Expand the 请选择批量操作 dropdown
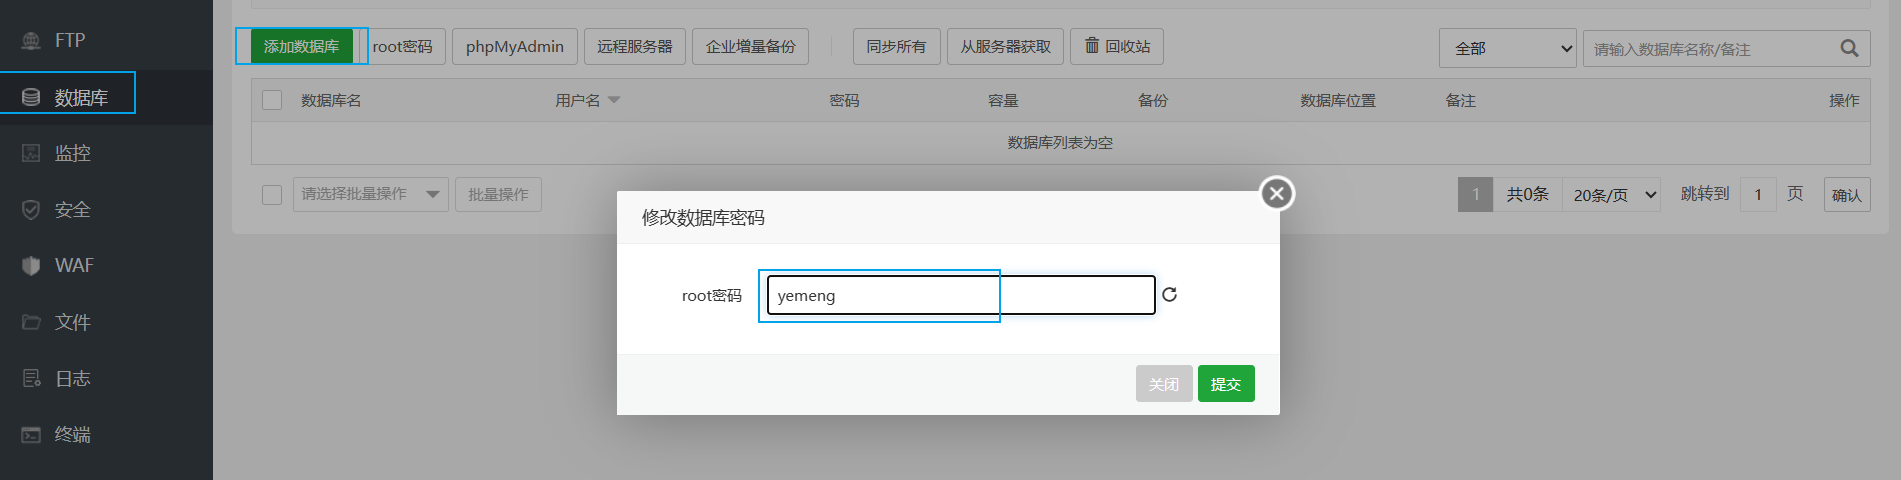The width and height of the screenshot is (1901, 480). tap(370, 194)
